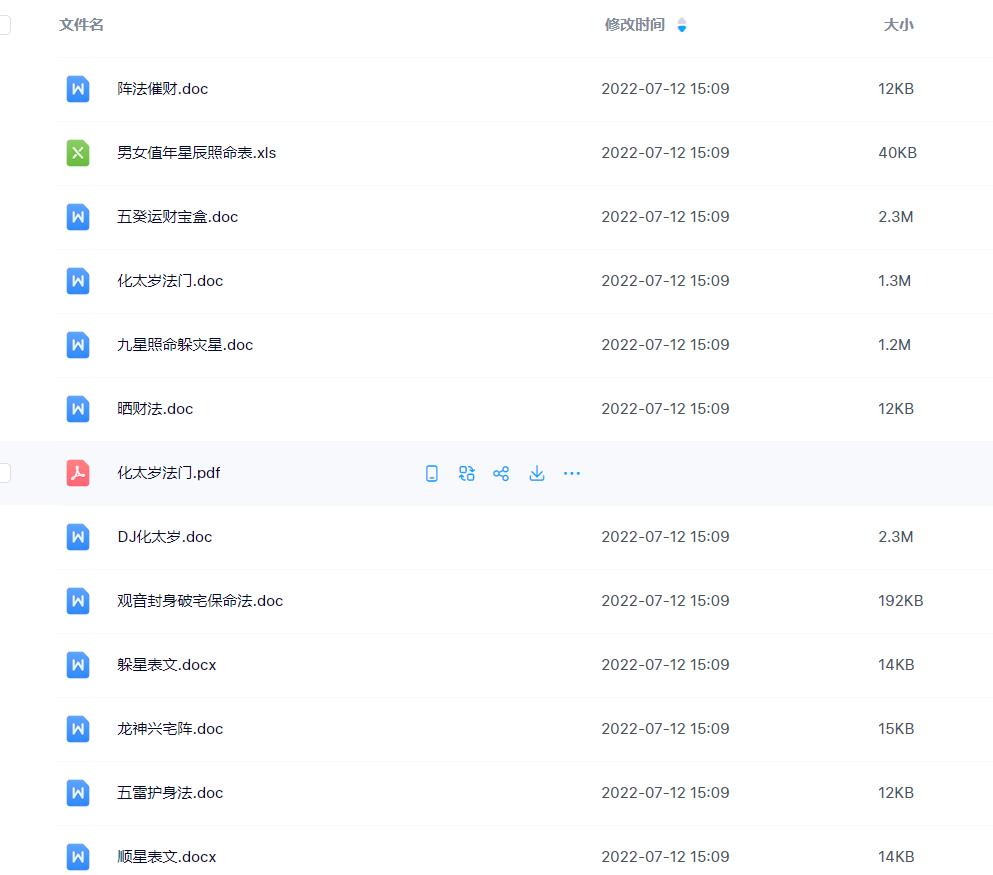The width and height of the screenshot is (993, 875).
Task: Click the share icon for 化太岁法门.pdf
Action: (x=501, y=473)
